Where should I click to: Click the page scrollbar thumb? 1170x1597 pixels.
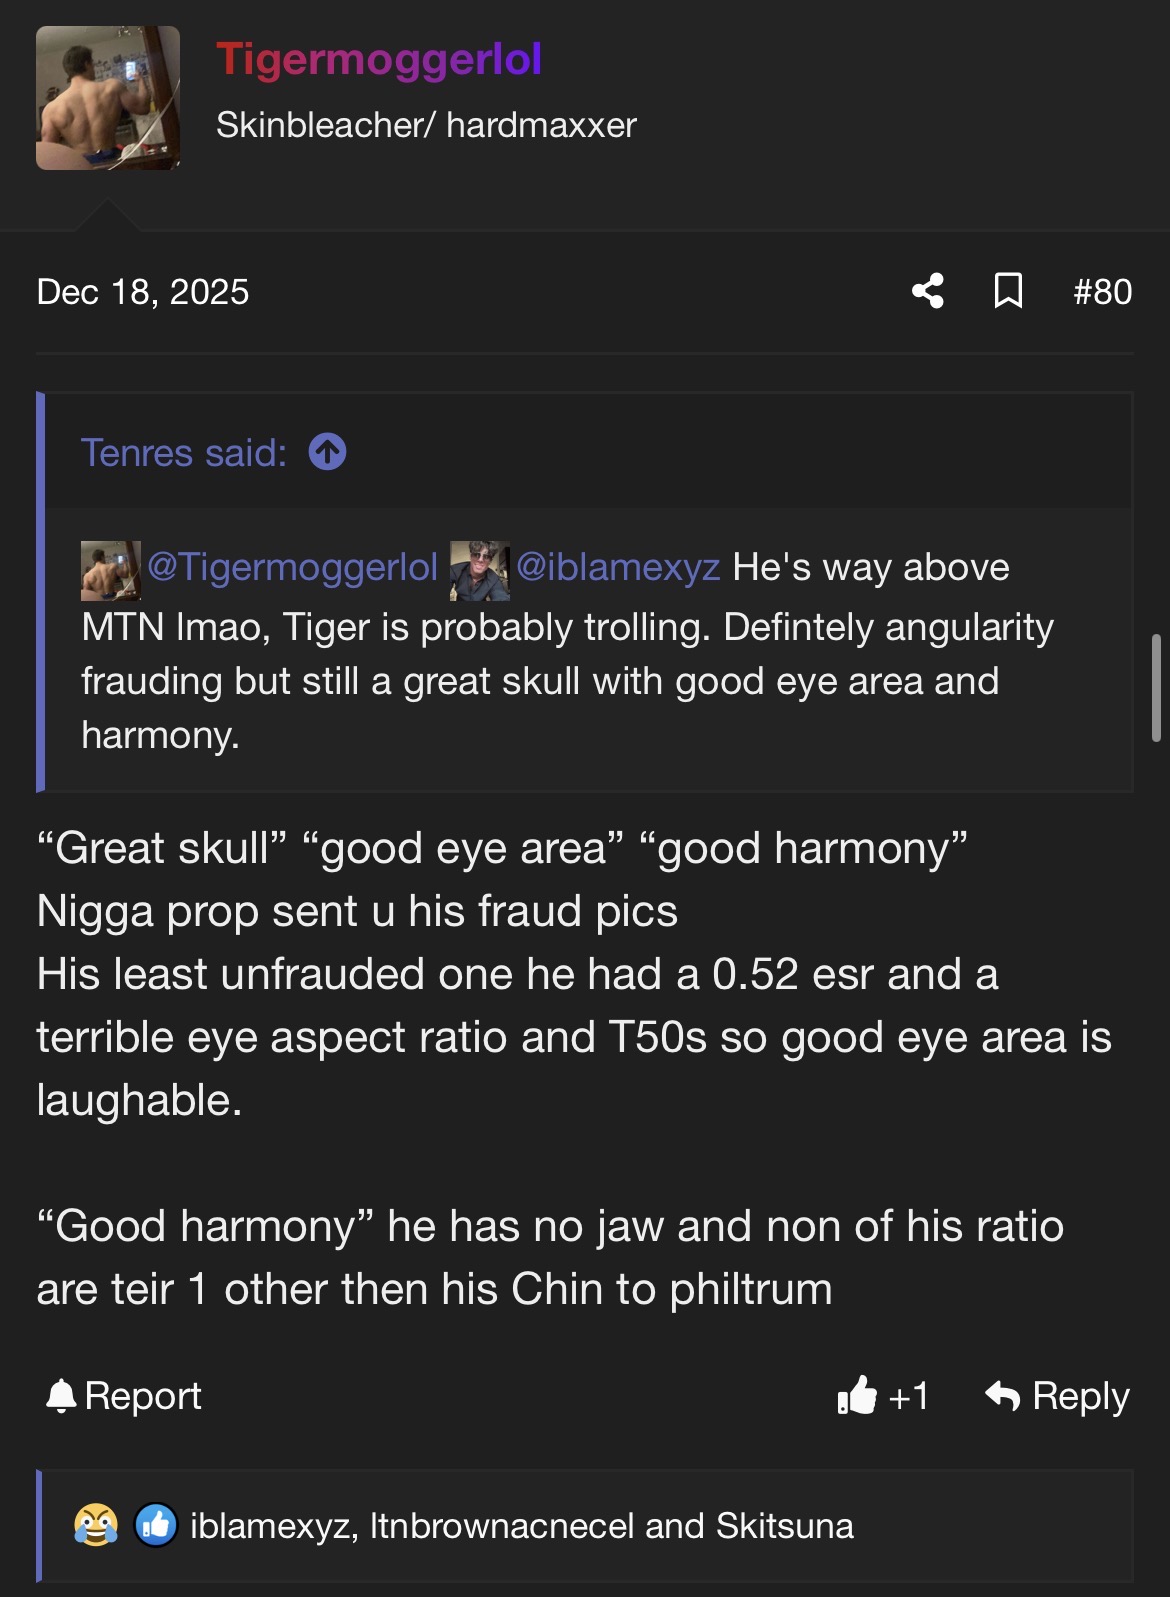pyautogui.click(x=1156, y=687)
